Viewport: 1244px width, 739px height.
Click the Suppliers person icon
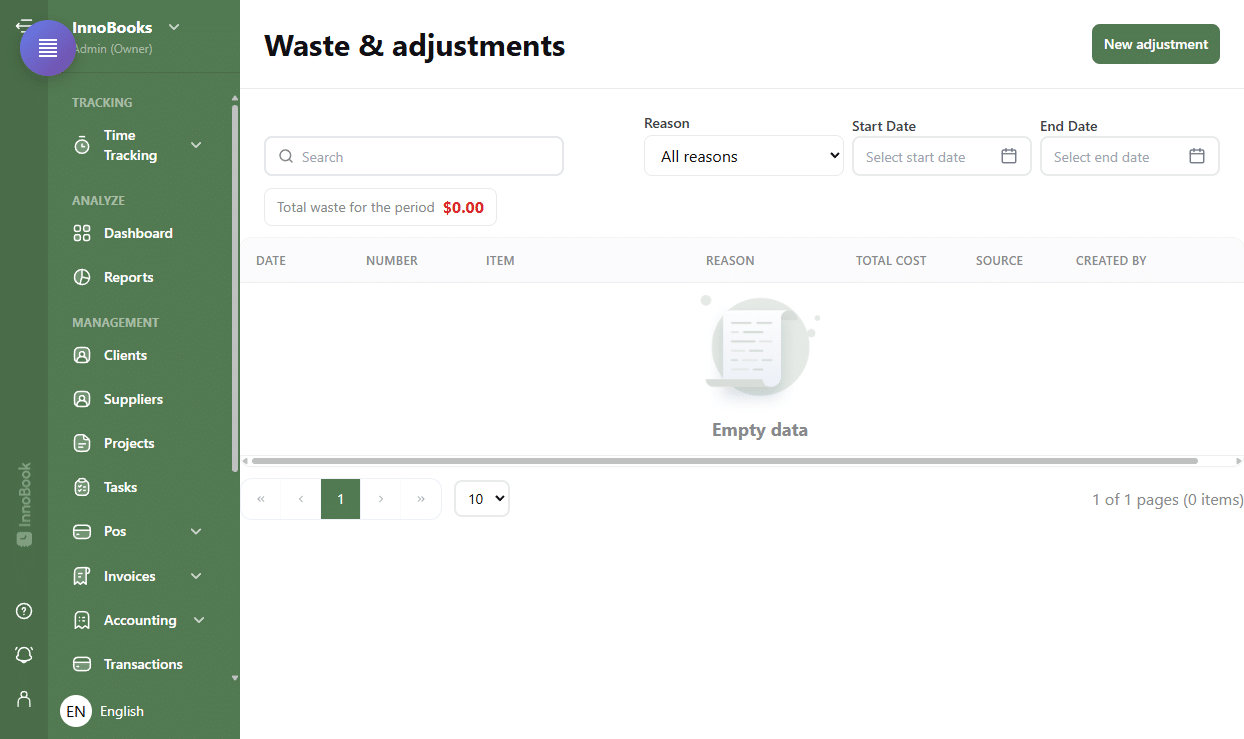82,399
